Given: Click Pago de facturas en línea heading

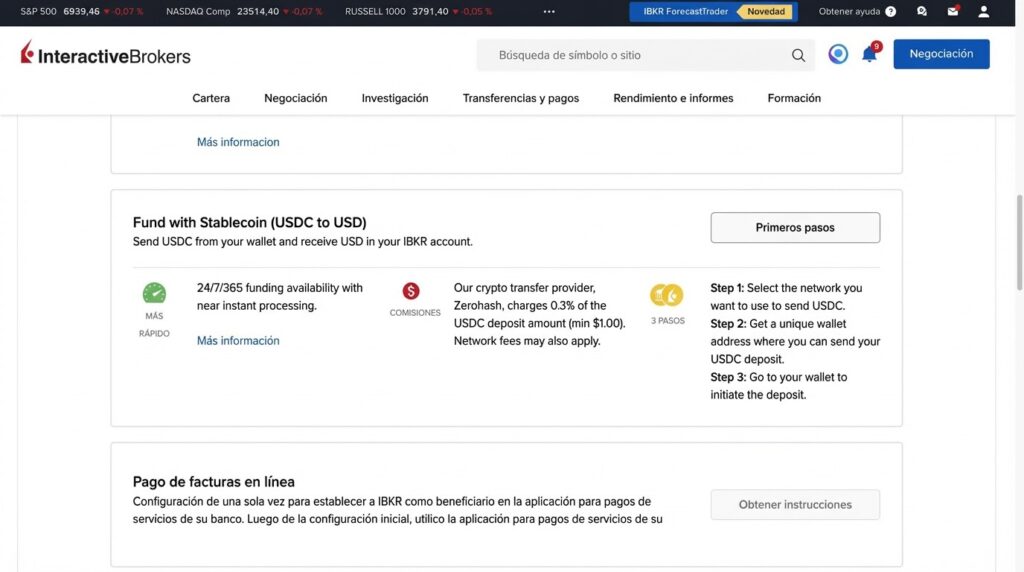Looking at the screenshot, I should (214, 482).
